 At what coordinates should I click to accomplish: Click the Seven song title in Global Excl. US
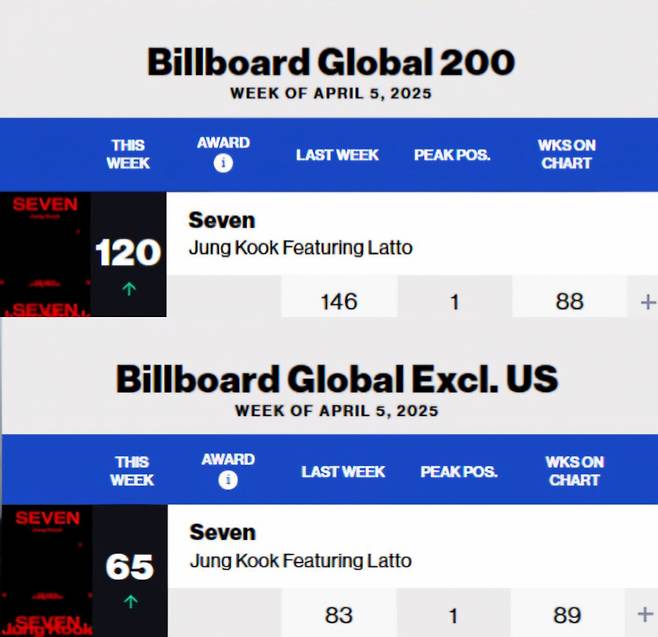223,532
